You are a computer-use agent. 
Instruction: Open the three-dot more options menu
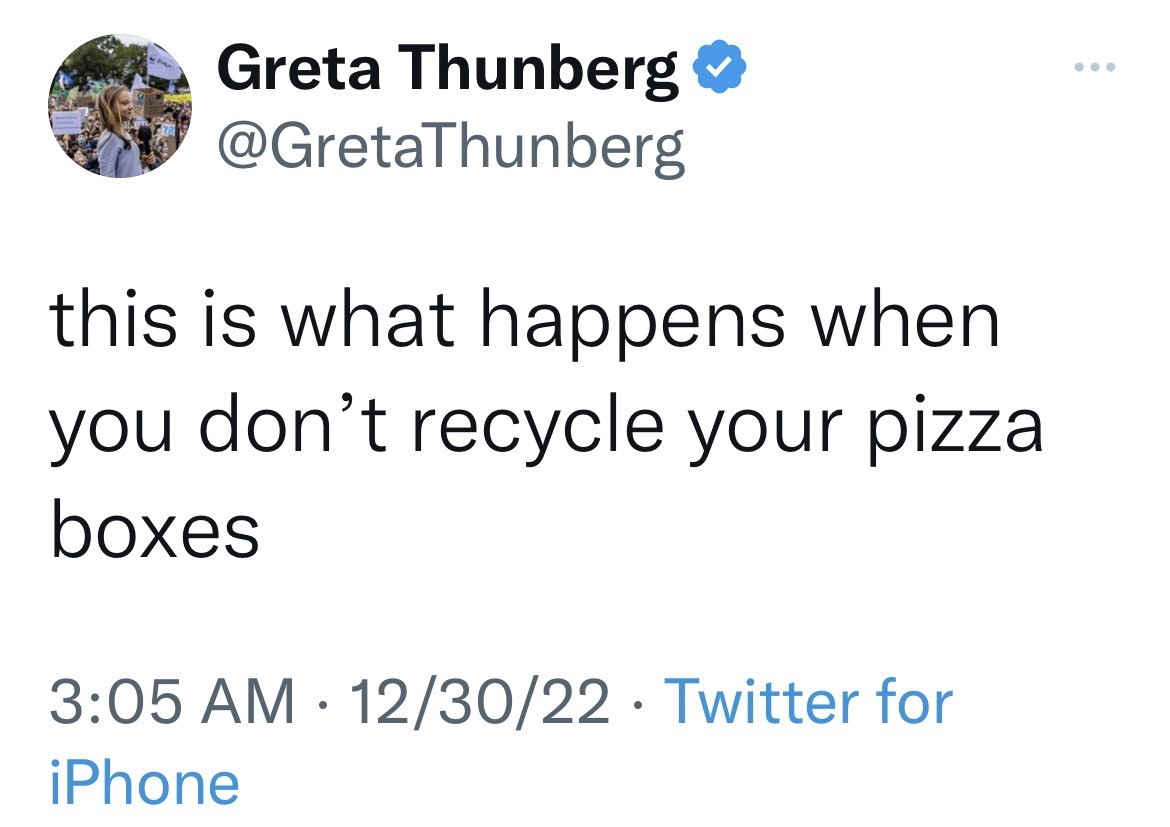coord(1095,67)
